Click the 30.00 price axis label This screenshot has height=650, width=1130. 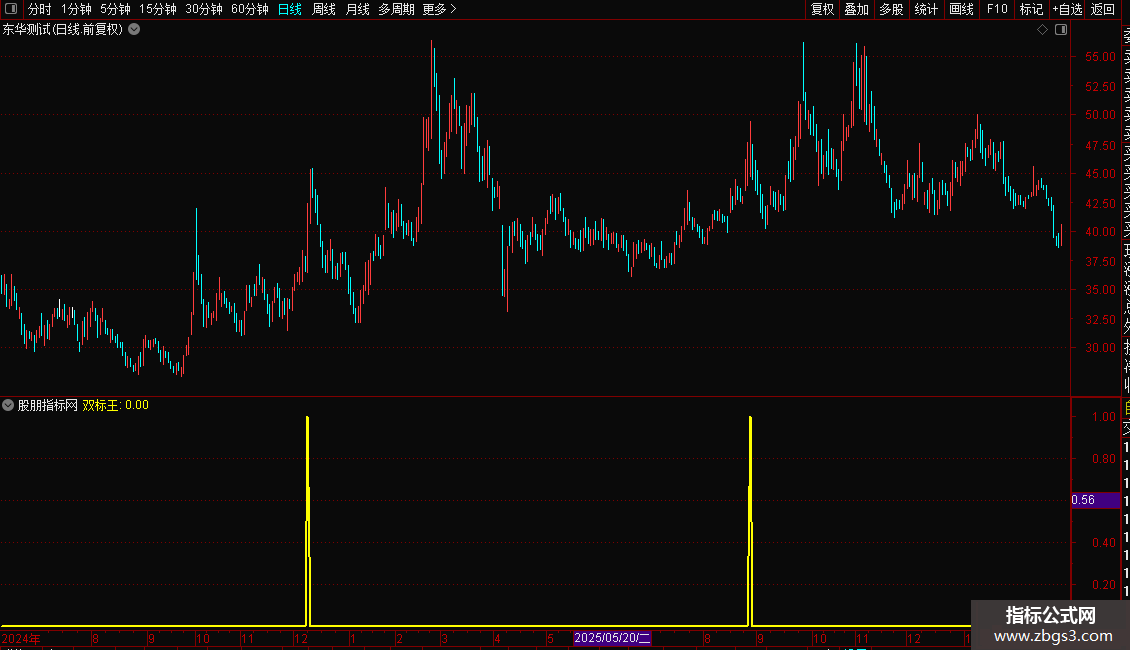(x=1100, y=347)
